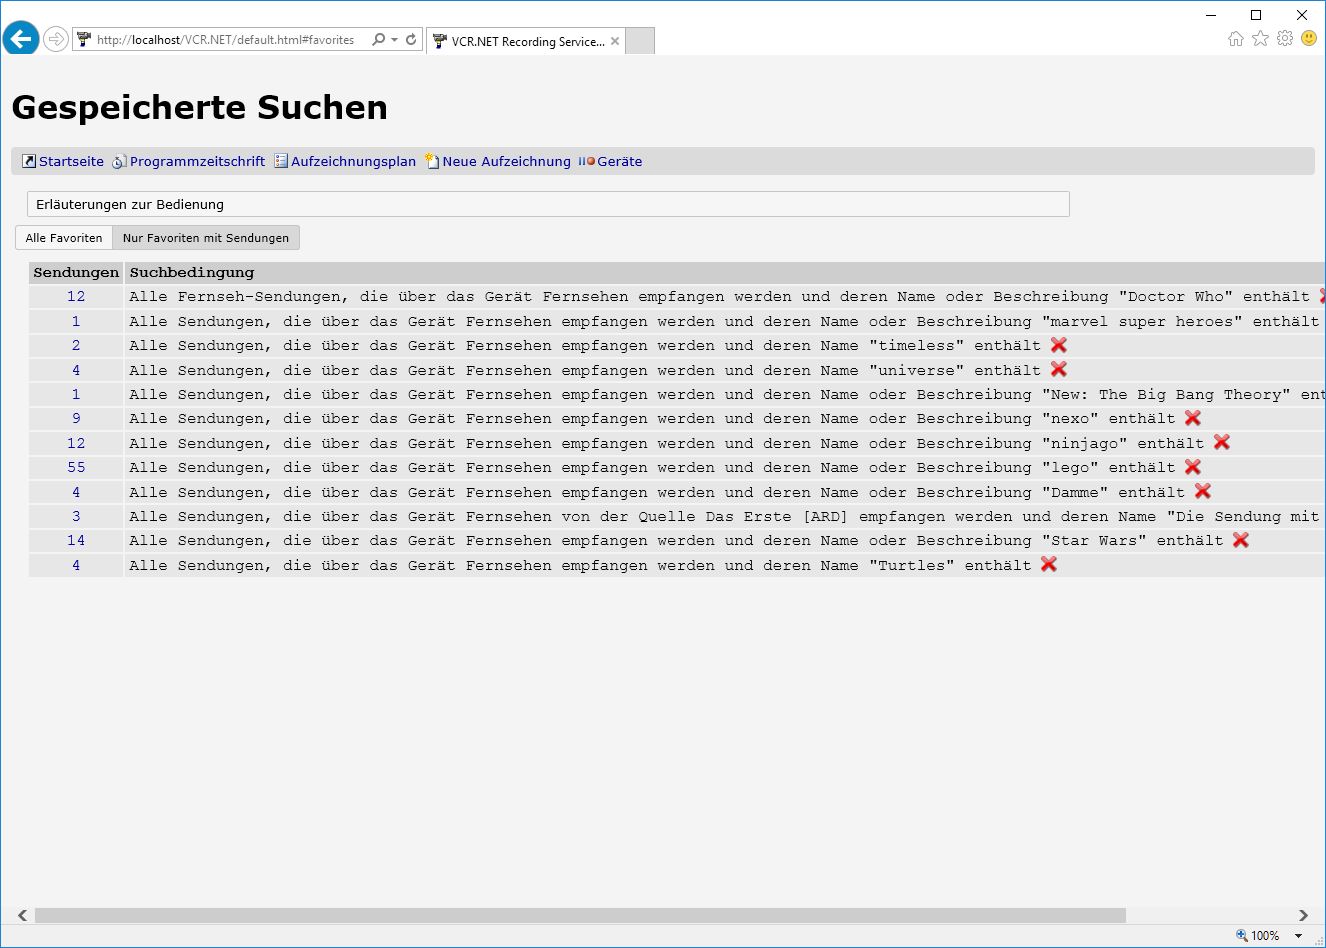Remove the "ninjago" search entry
This screenshot has height=948, width=1326.
point(1222,443)
